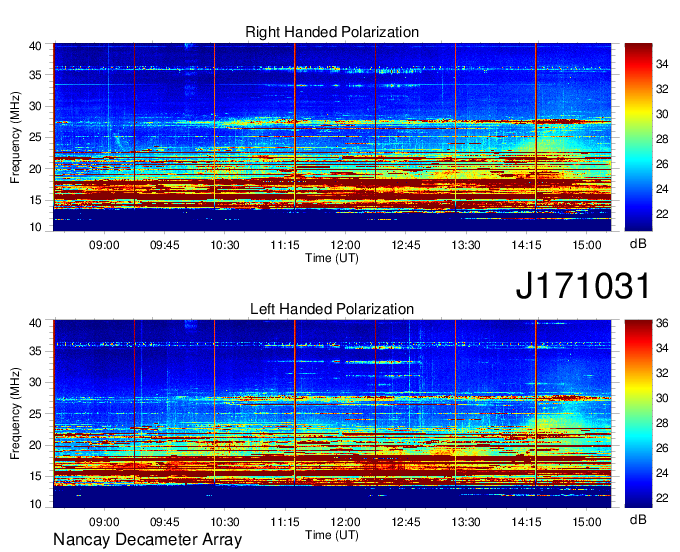This screenshot has width=680, height=552.
Task: Click the top spectrogram colorbar scale
Action: (638, 137)
